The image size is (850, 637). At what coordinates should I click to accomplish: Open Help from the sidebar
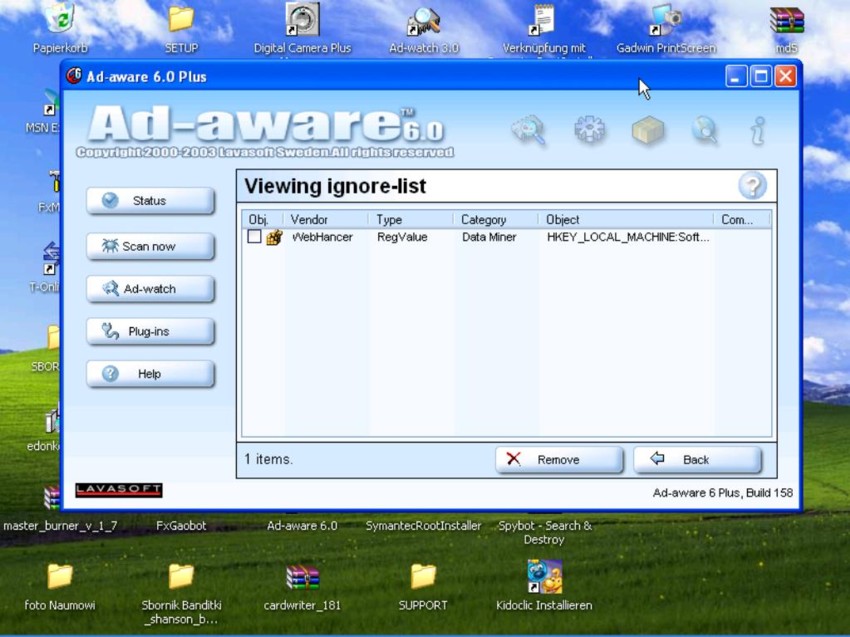click(150, 374)
